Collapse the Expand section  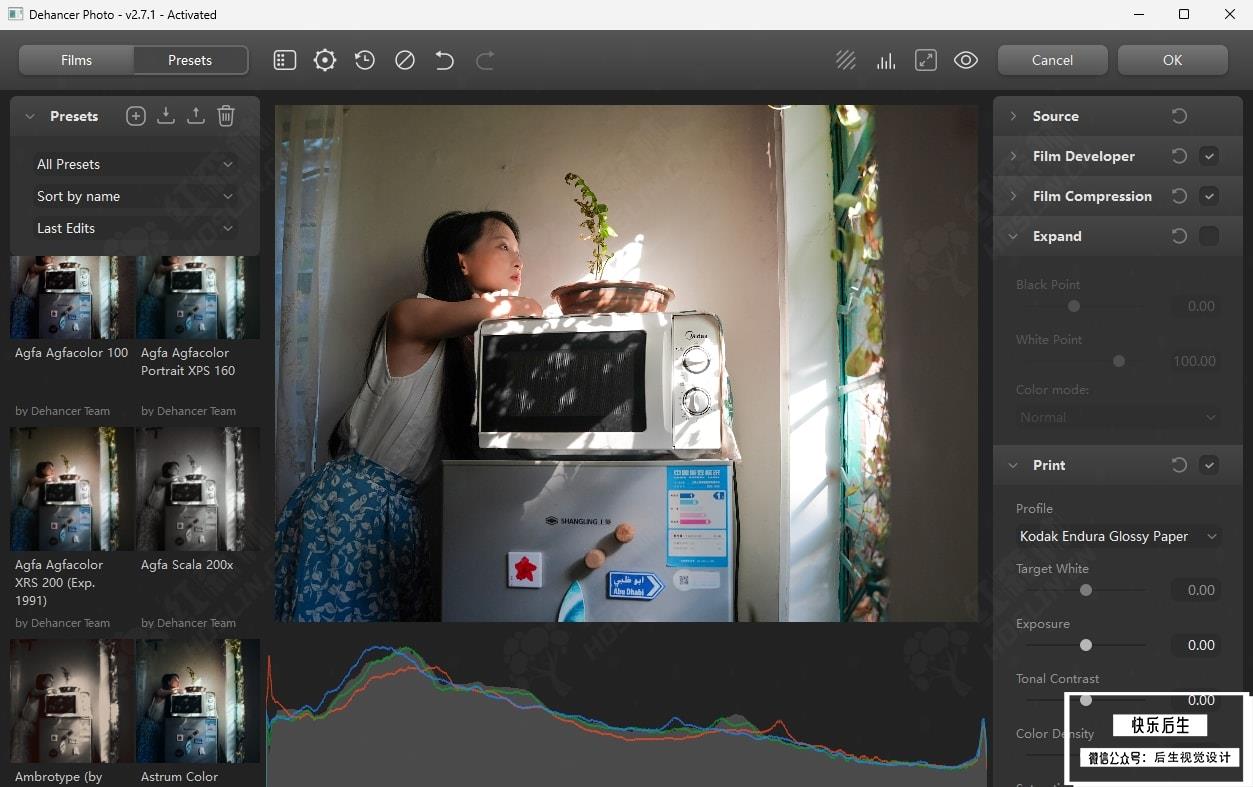pyautogui.click(x=1013, y=236)
